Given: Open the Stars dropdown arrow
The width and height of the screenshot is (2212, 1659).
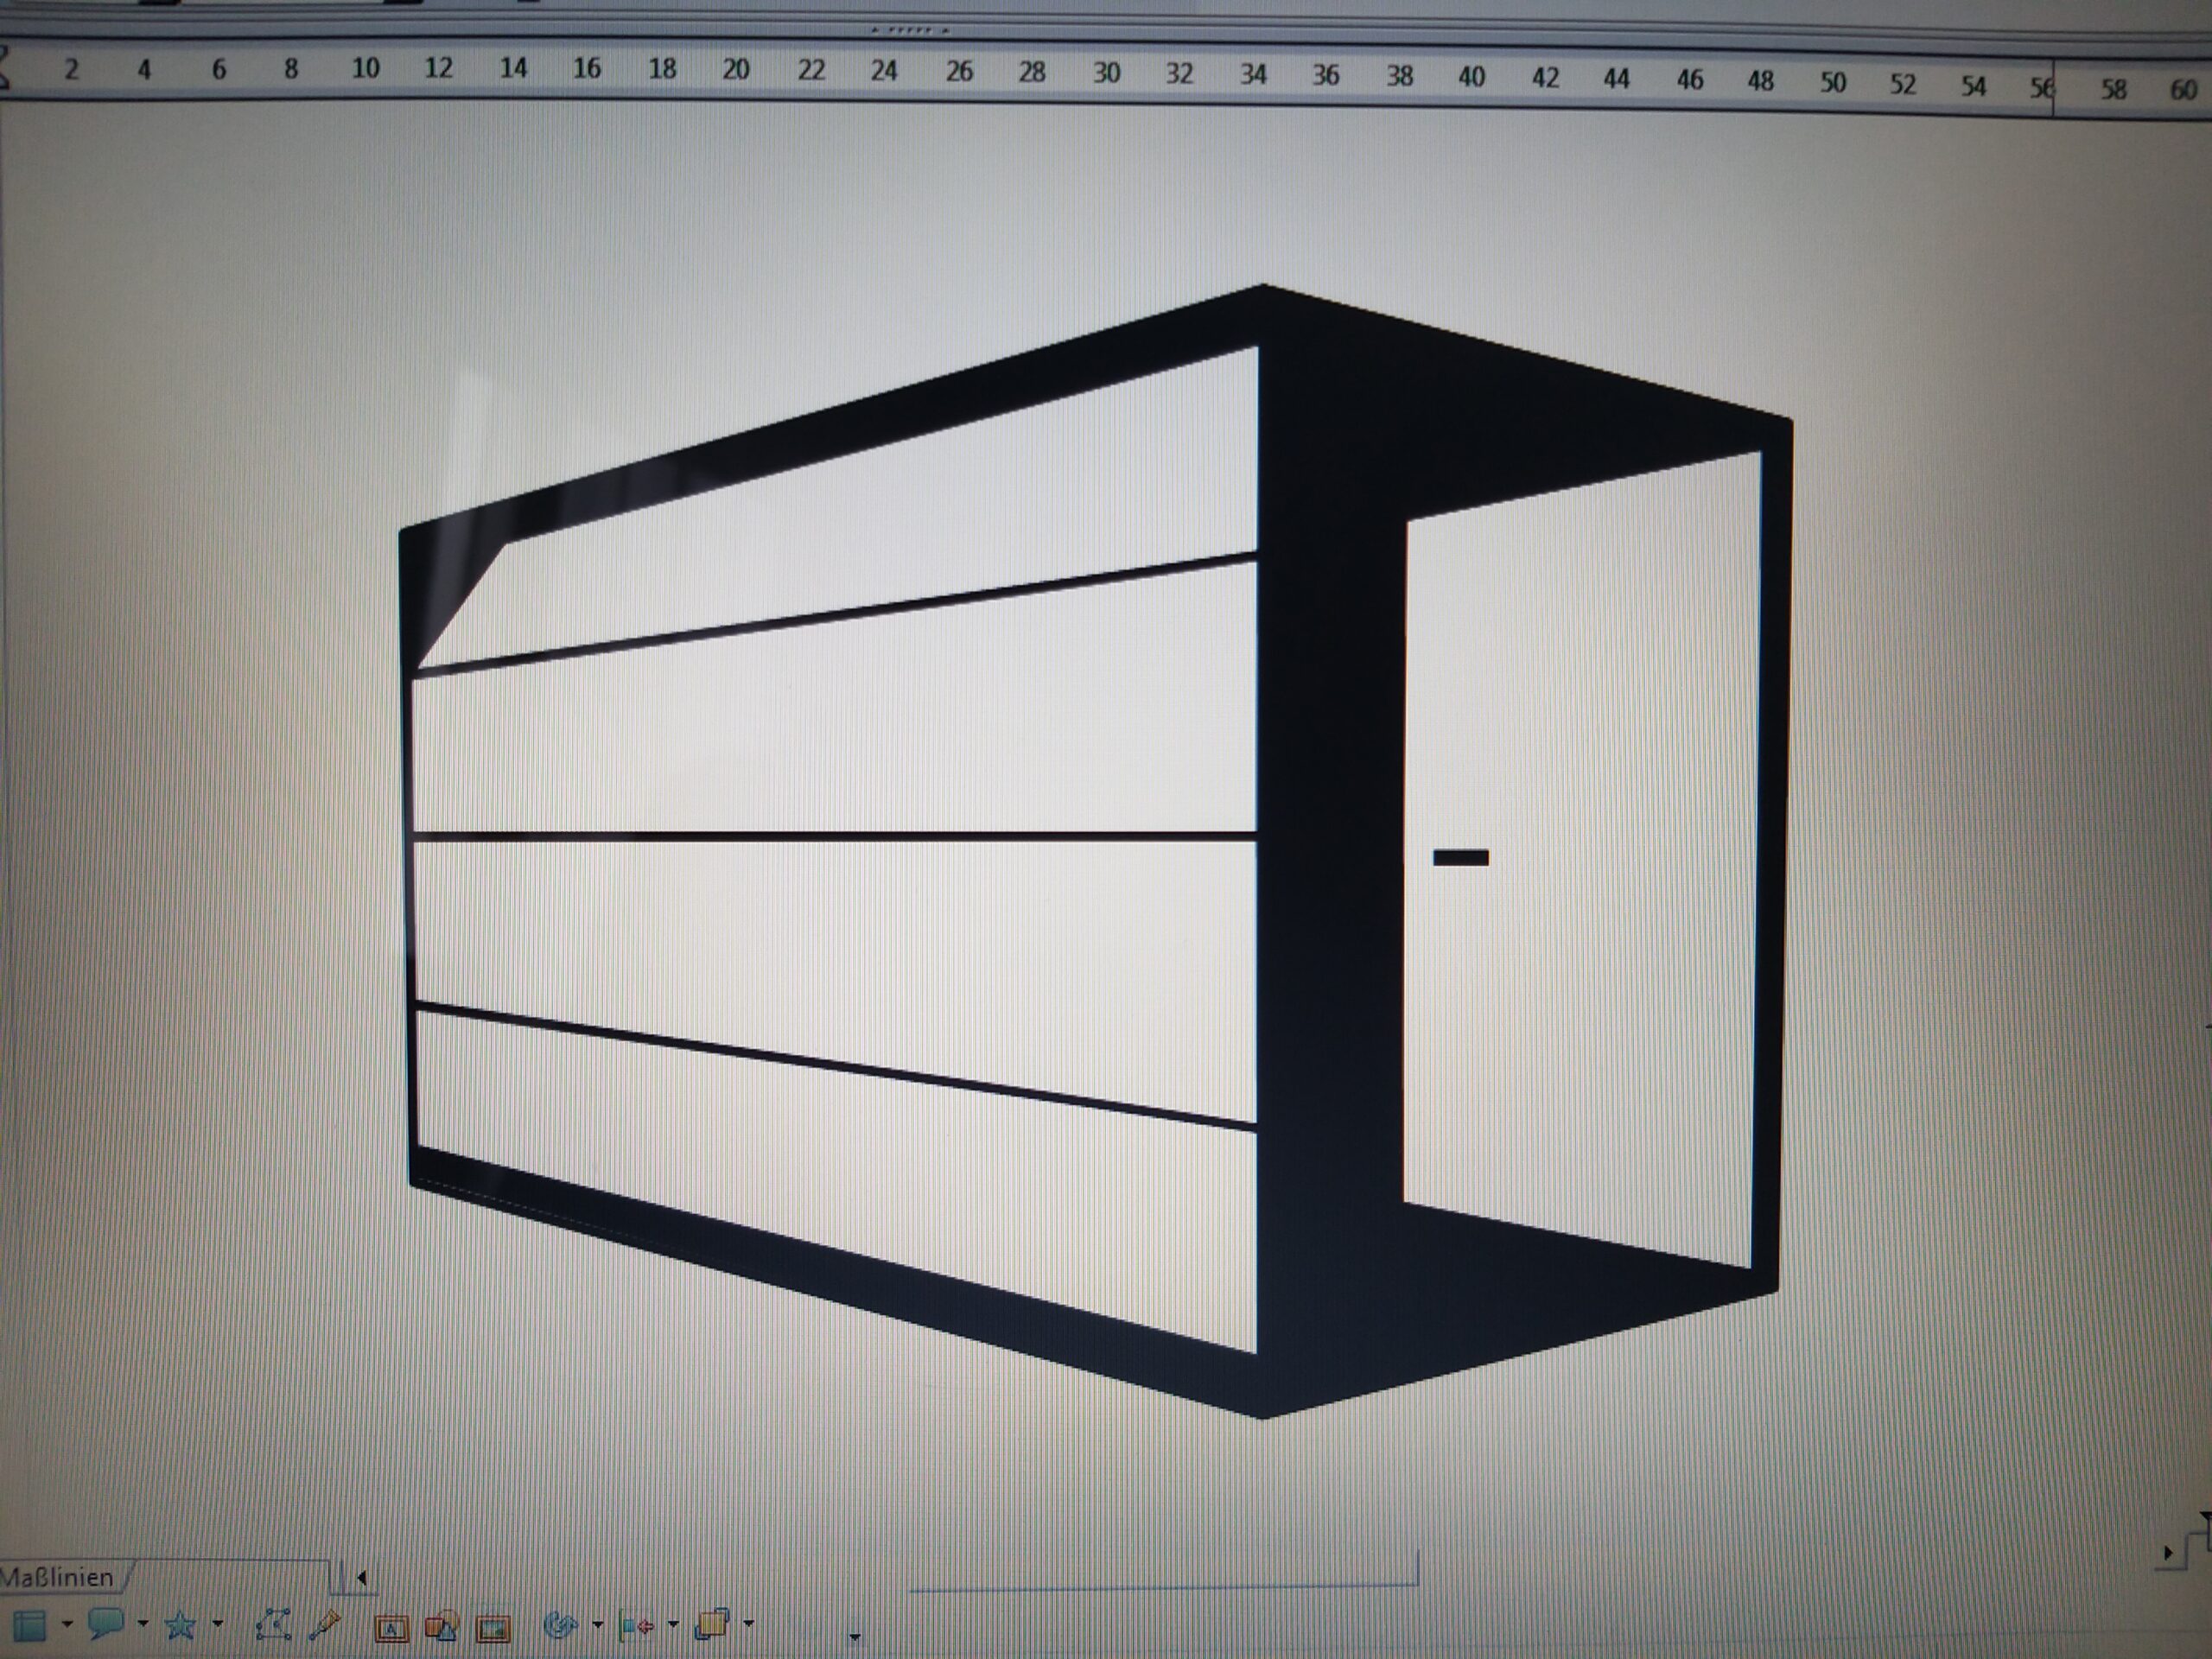Looking at the screenshot, I should tap(218, 1624).
